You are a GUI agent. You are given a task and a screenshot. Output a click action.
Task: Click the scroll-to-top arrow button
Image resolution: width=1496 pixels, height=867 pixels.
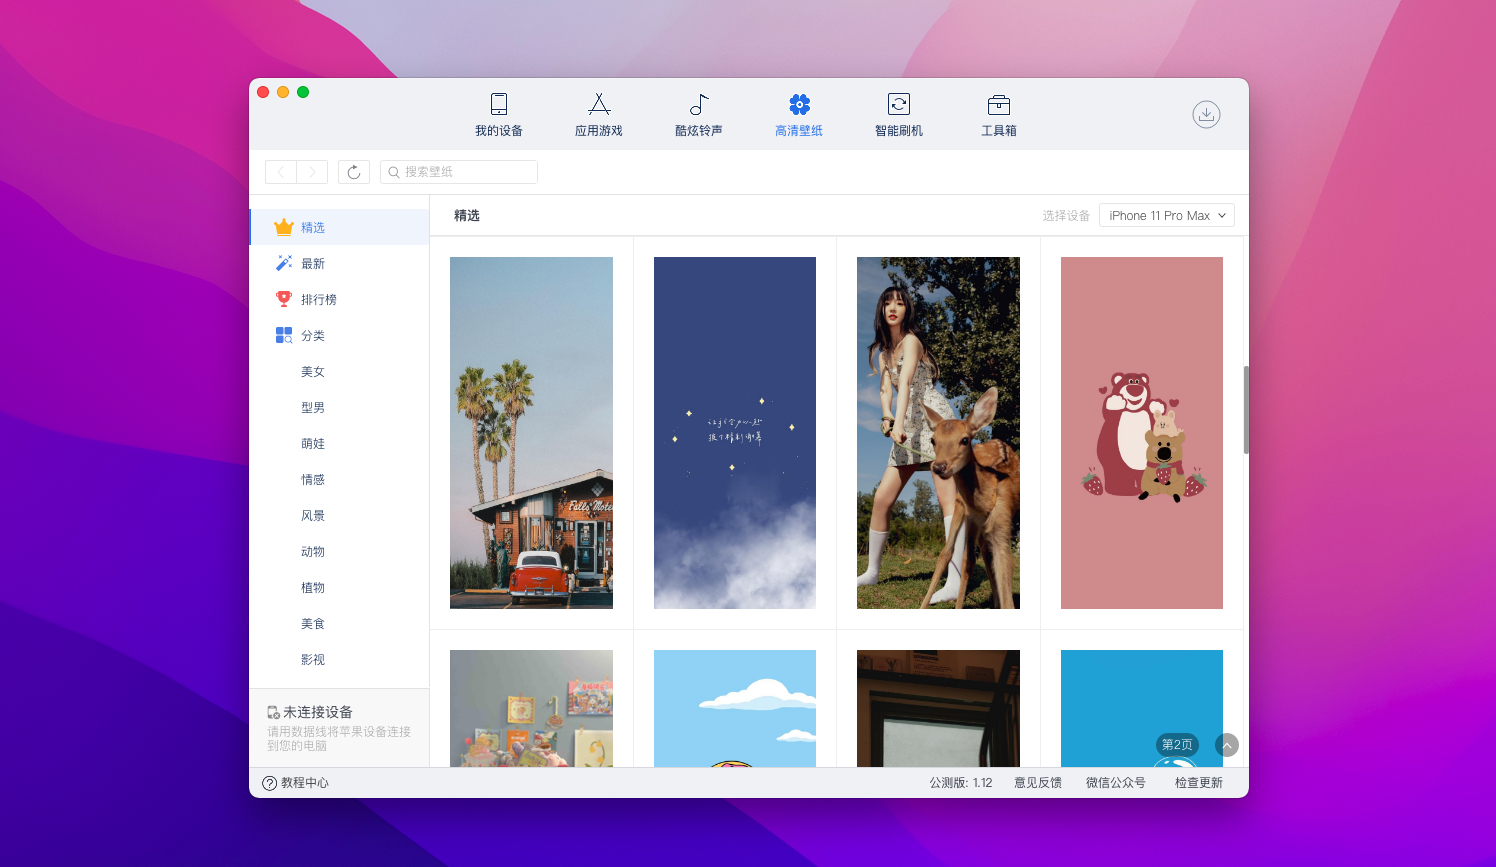coord(1227,745)
